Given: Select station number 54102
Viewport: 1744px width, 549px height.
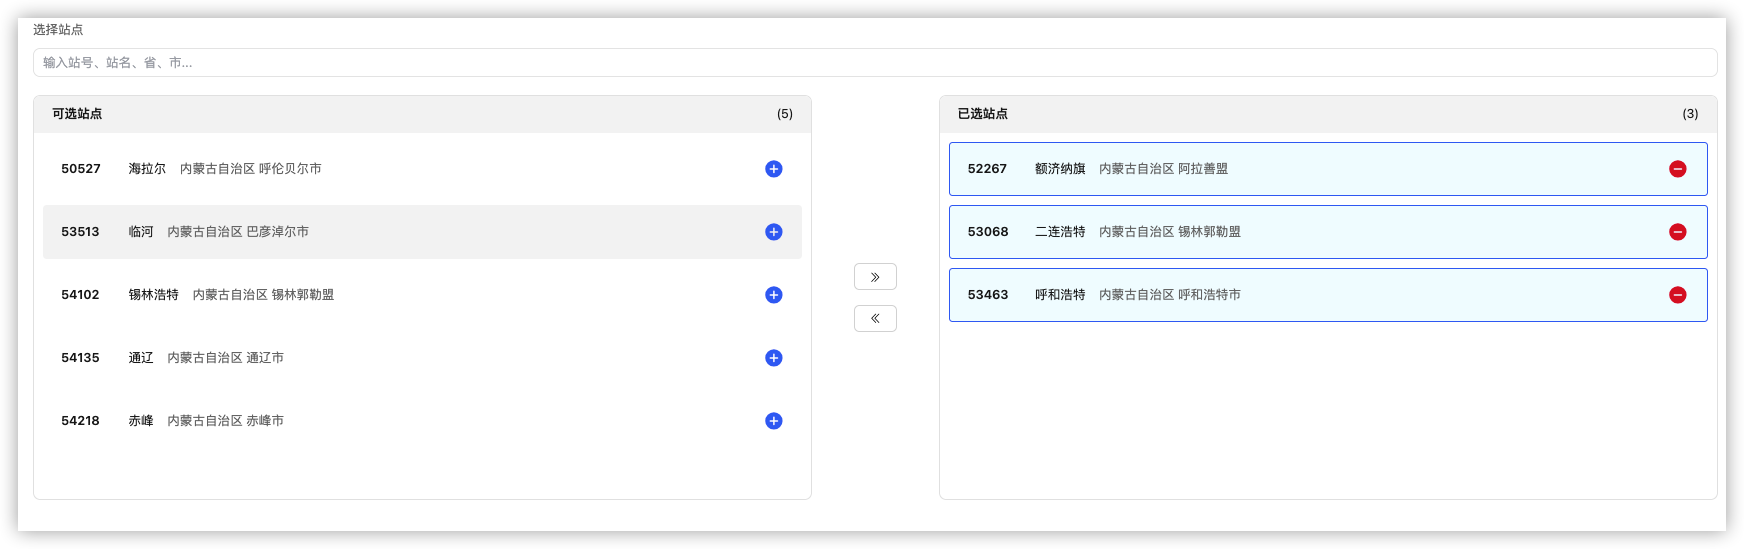Looking at the screenshot, I should [80, 295].
